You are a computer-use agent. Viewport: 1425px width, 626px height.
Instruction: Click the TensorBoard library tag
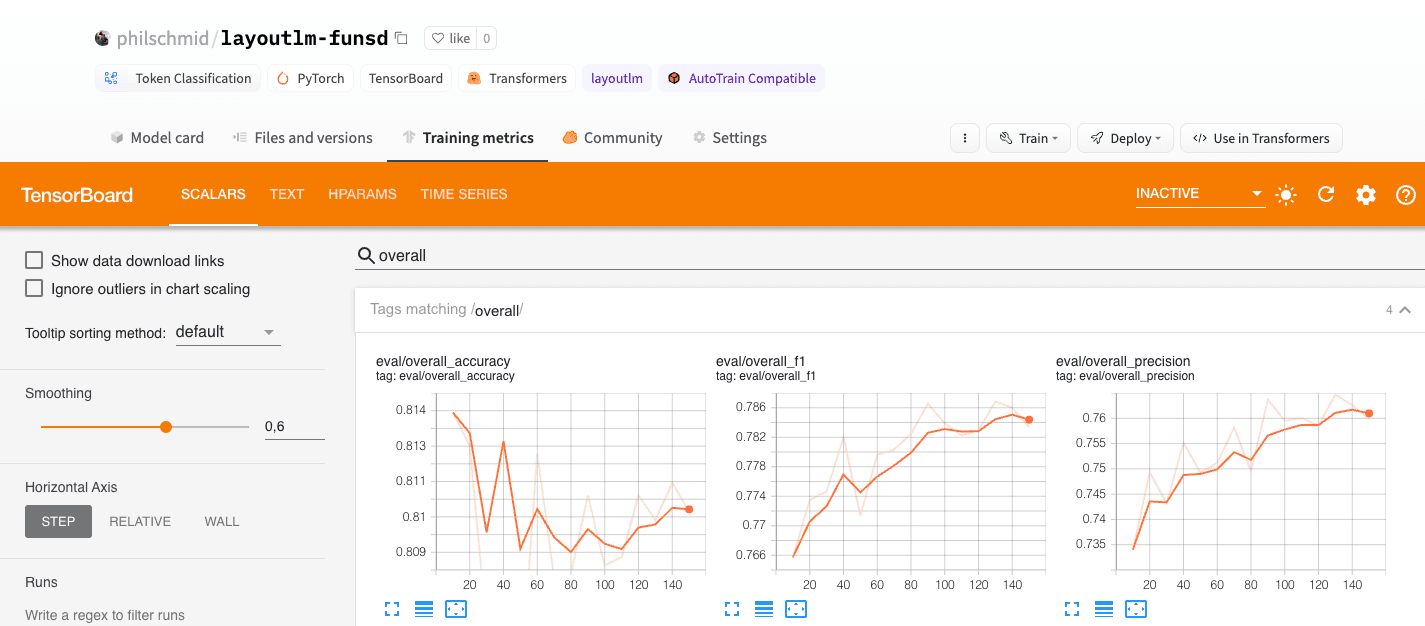click(x=406, y=78)
